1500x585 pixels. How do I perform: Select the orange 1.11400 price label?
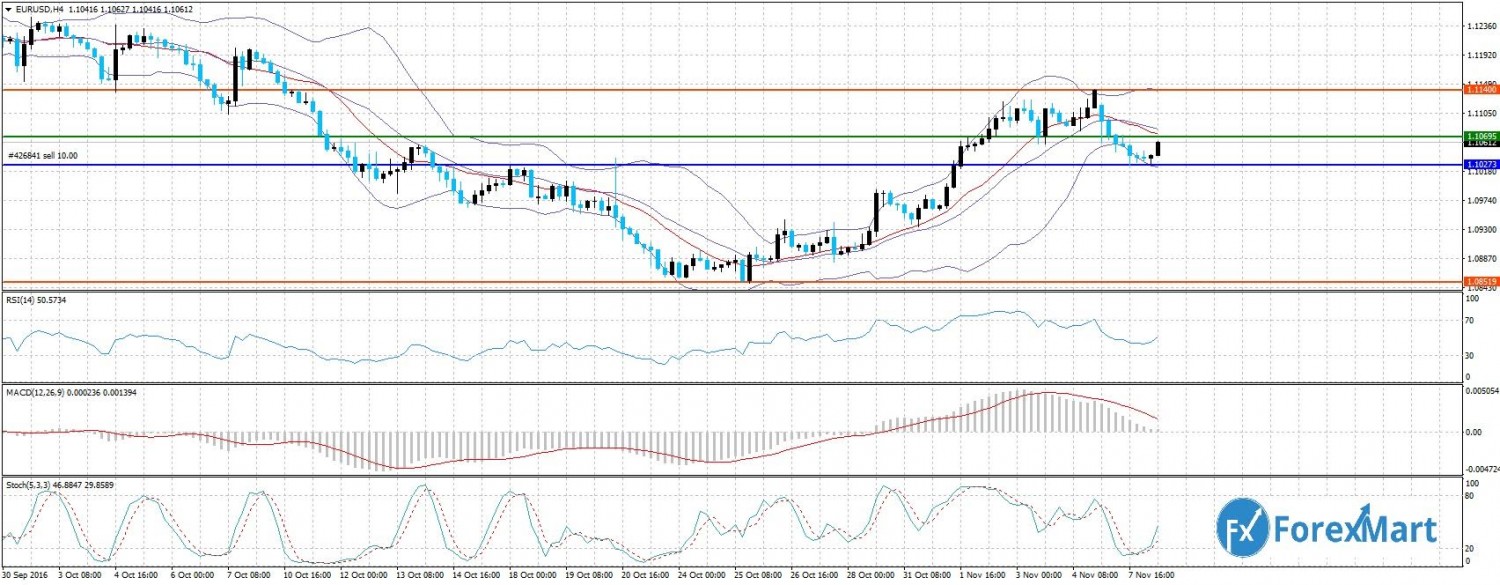pos(1479,90)
